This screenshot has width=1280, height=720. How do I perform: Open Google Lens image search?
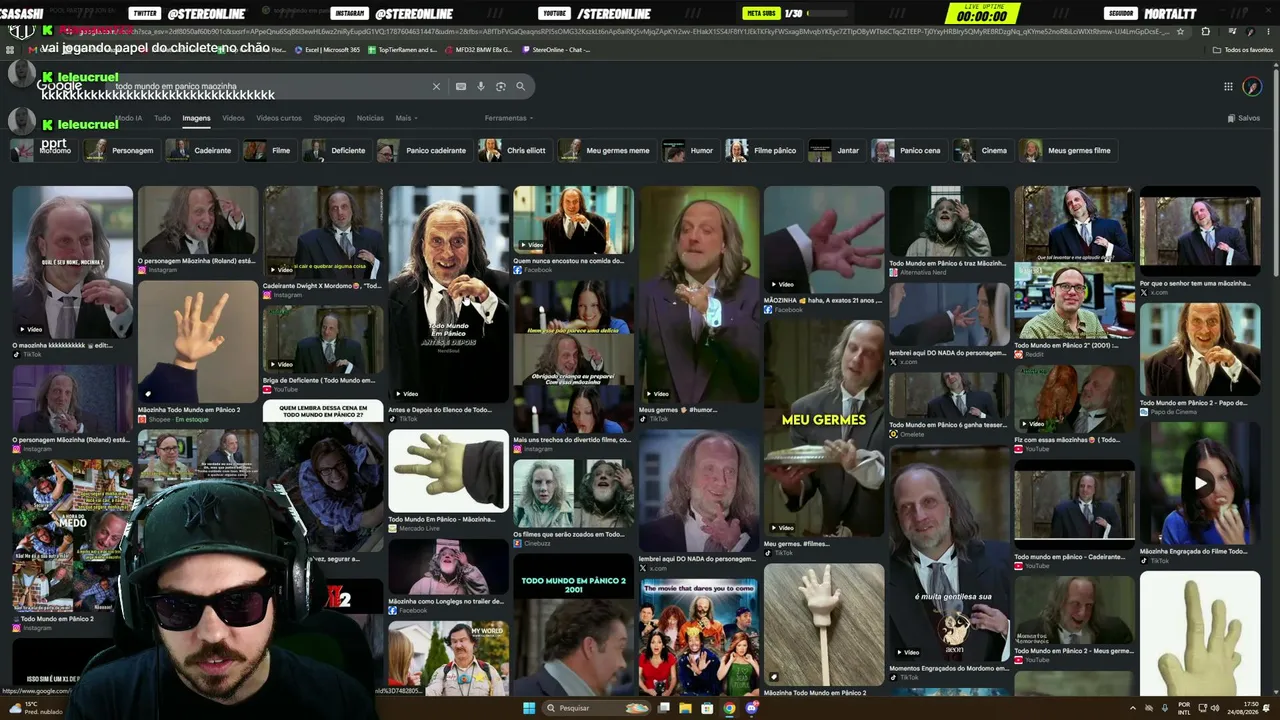(x=501, y=87)
